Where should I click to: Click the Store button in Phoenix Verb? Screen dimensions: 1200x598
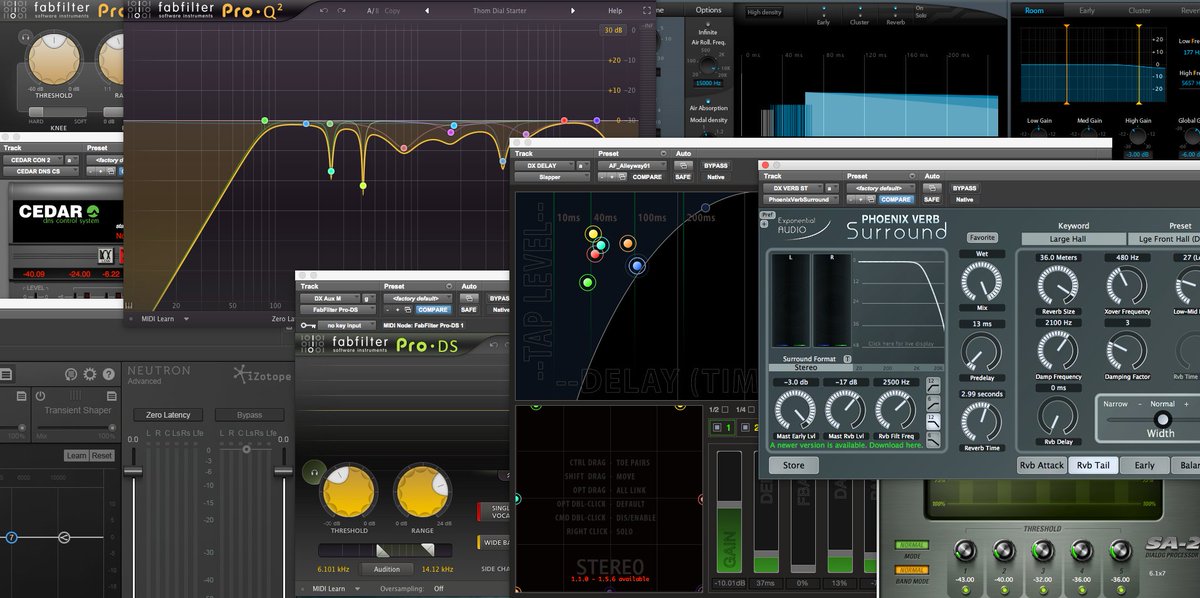point(793,465)
